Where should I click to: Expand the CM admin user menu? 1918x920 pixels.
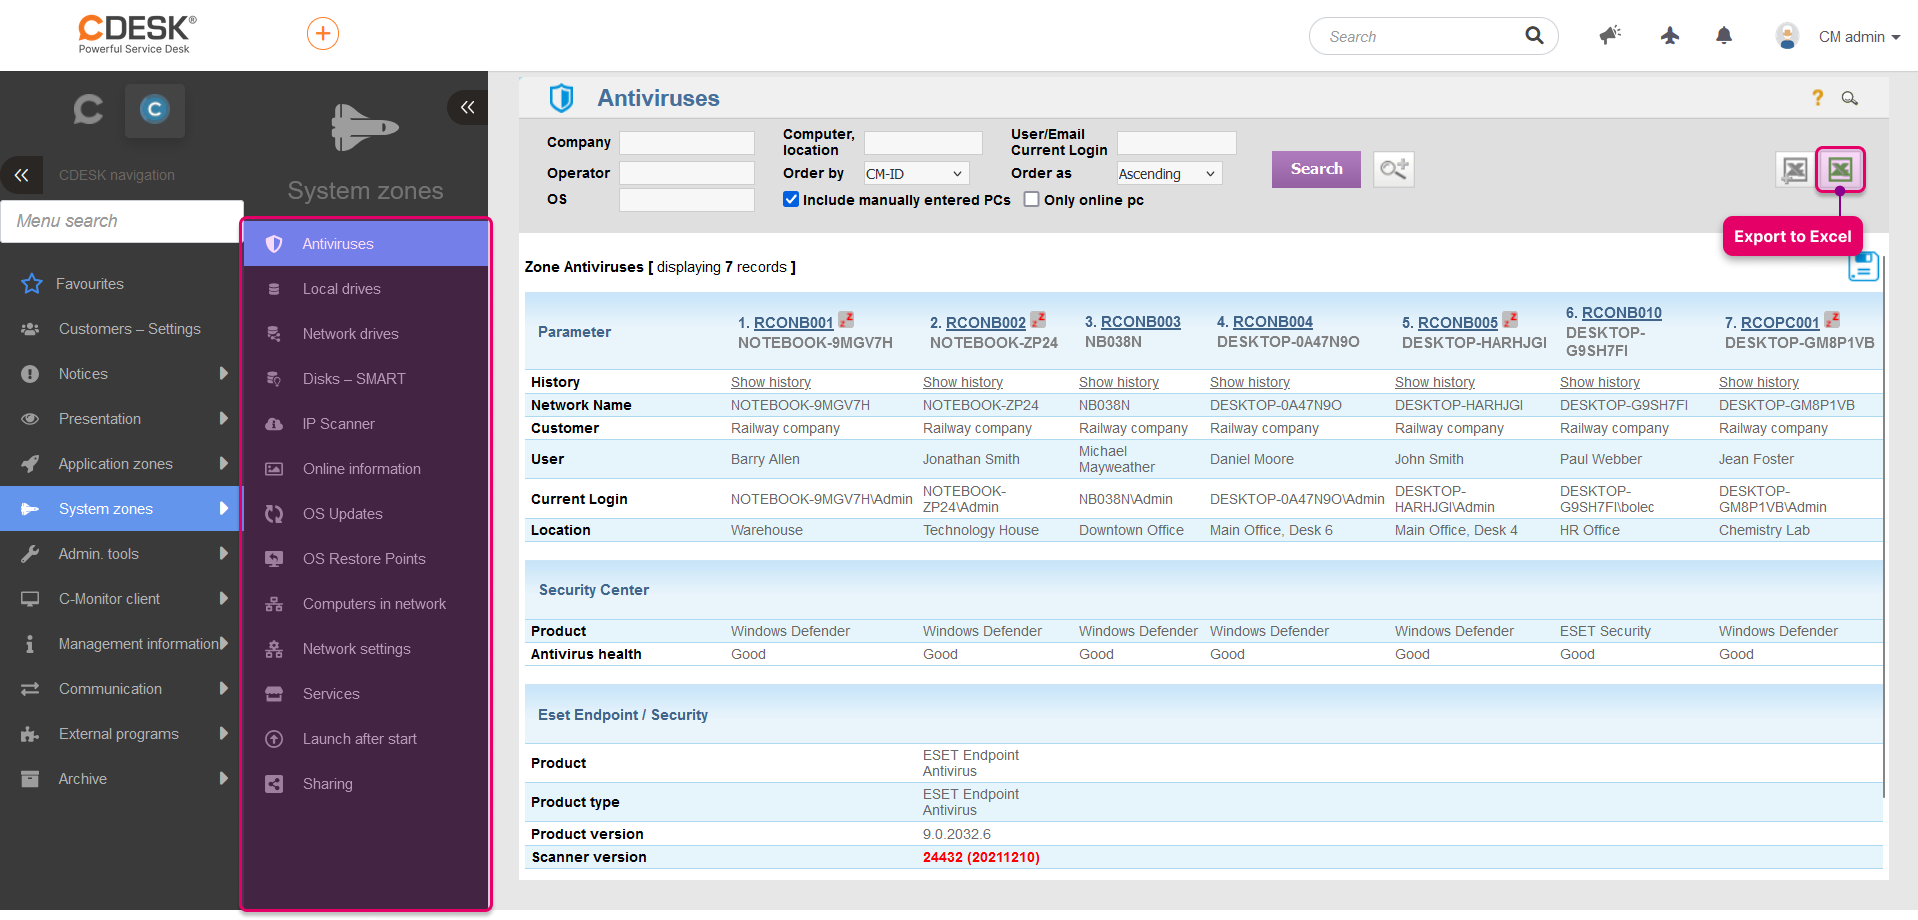(1859, 37)
